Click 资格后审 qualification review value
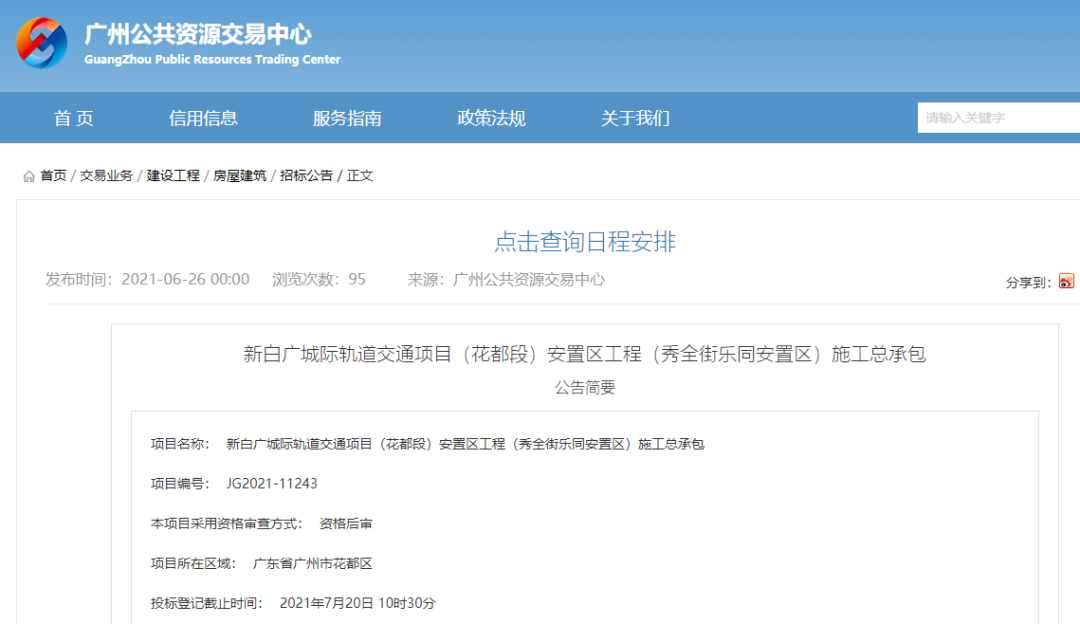Screen dimensions: 1080x624 point(346,523)
